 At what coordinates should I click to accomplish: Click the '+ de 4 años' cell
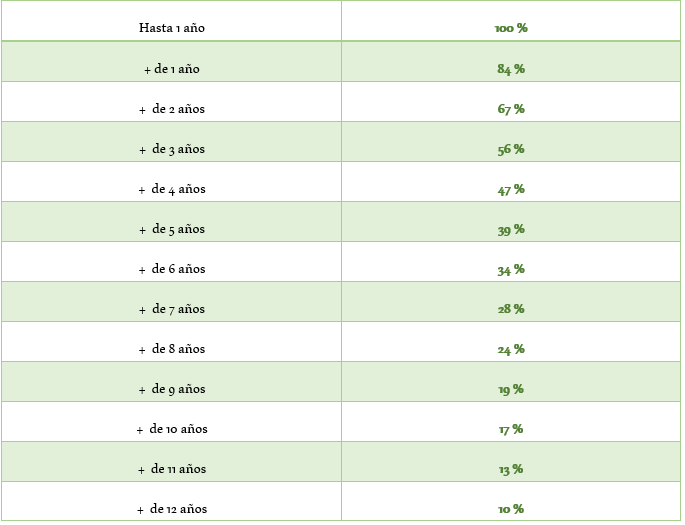(171, 189)
